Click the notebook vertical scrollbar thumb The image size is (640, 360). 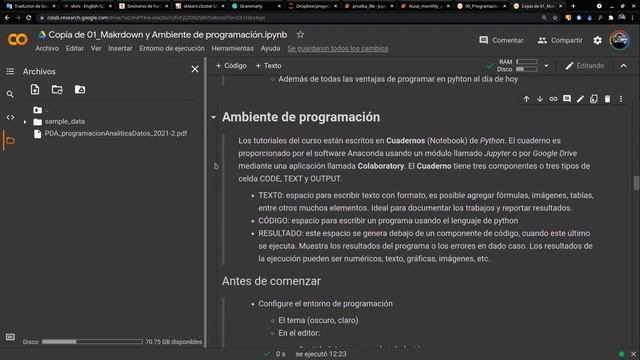click(x=636, y=183)
